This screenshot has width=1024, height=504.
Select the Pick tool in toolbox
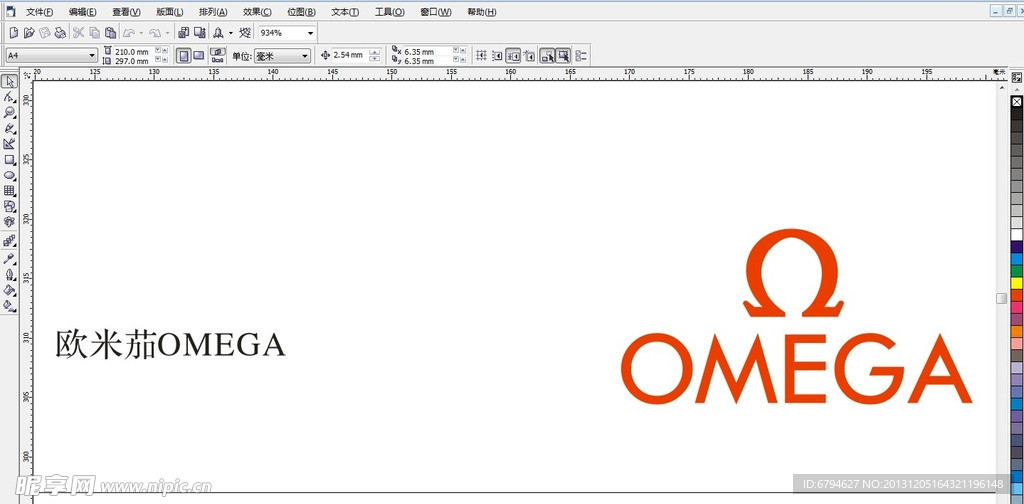[9, 82]
